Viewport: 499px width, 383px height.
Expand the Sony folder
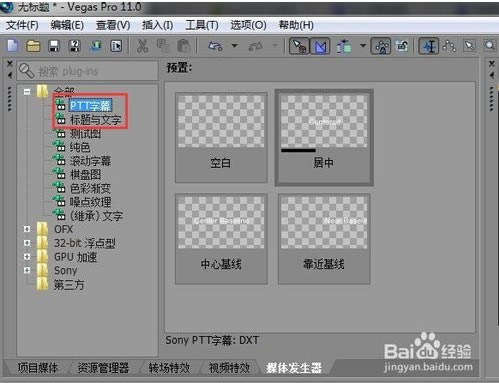tap(27, 270)
